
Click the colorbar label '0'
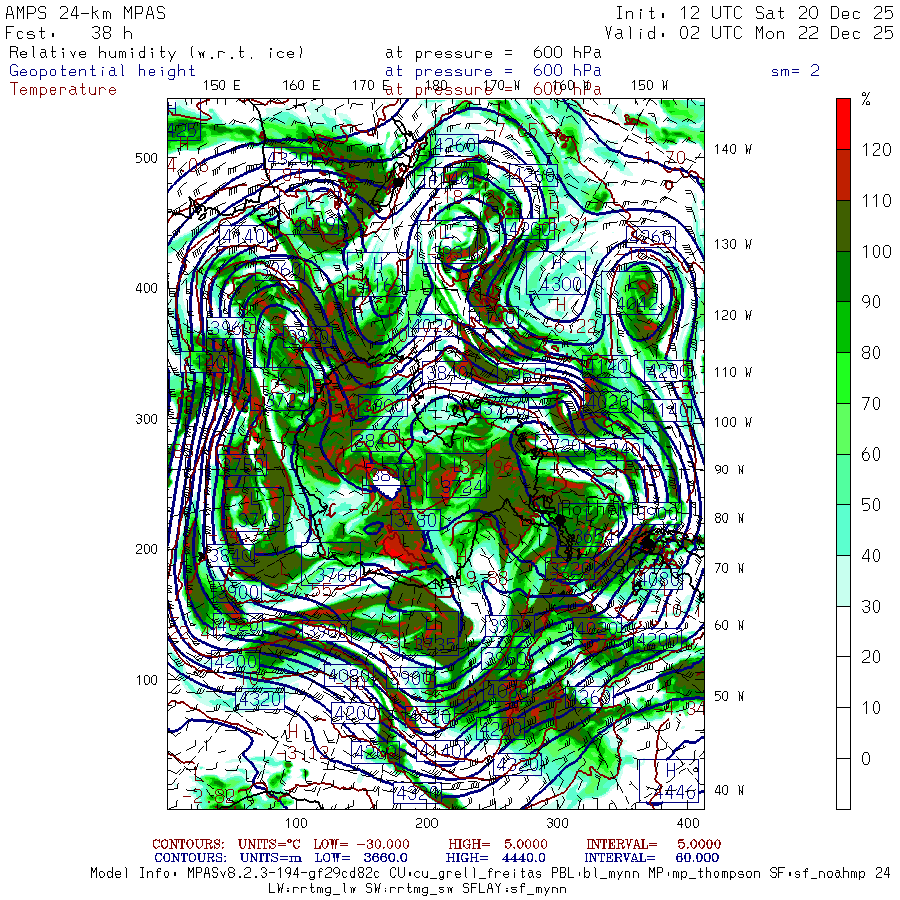[866, 758]
